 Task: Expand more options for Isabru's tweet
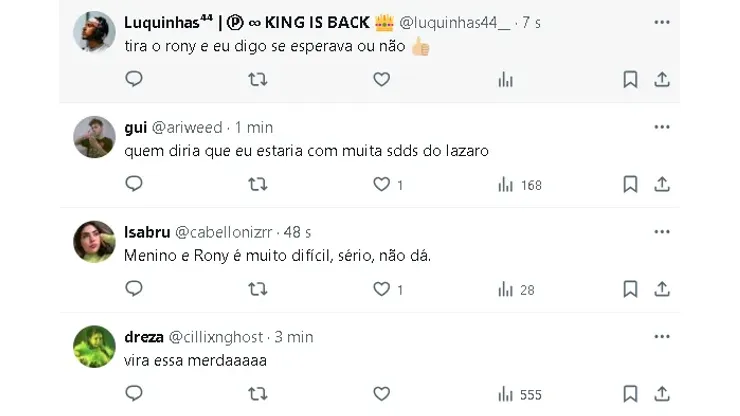[x=662, y=232]
